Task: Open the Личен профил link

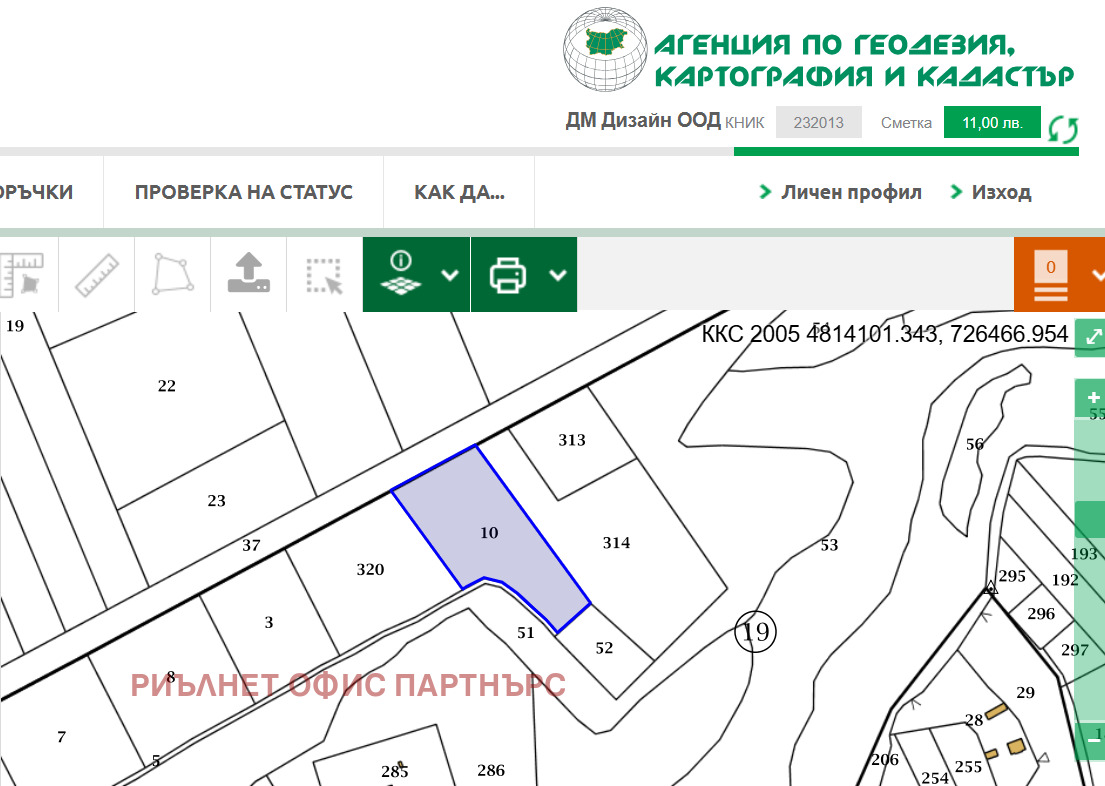Action: pos(850,191)
